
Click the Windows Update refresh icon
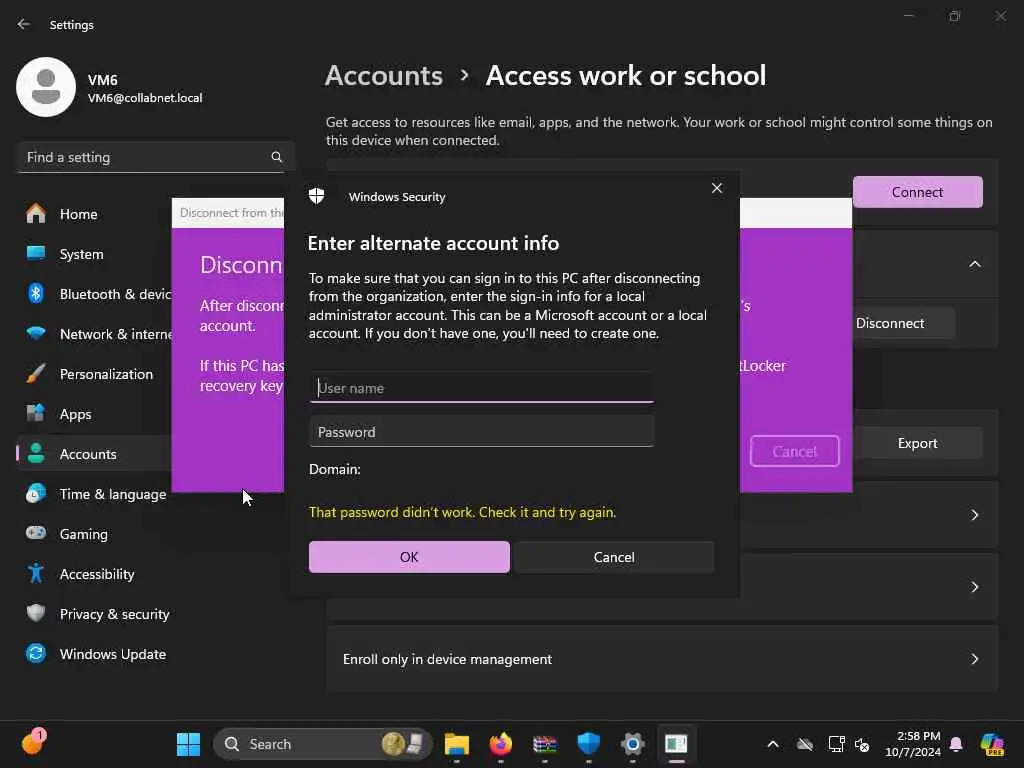pos(36,653)
